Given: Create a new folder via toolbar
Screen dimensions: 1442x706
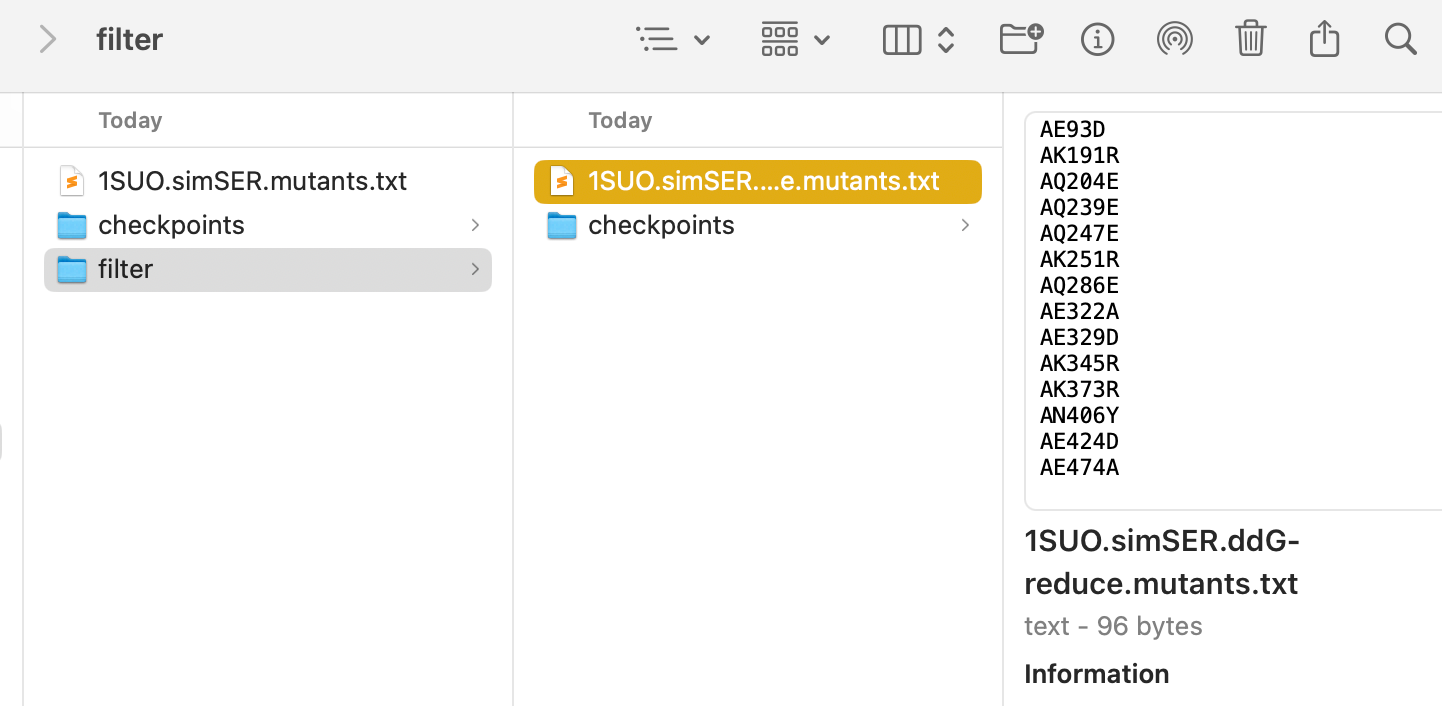Looking at the screenshot, I should [1021, 39].
